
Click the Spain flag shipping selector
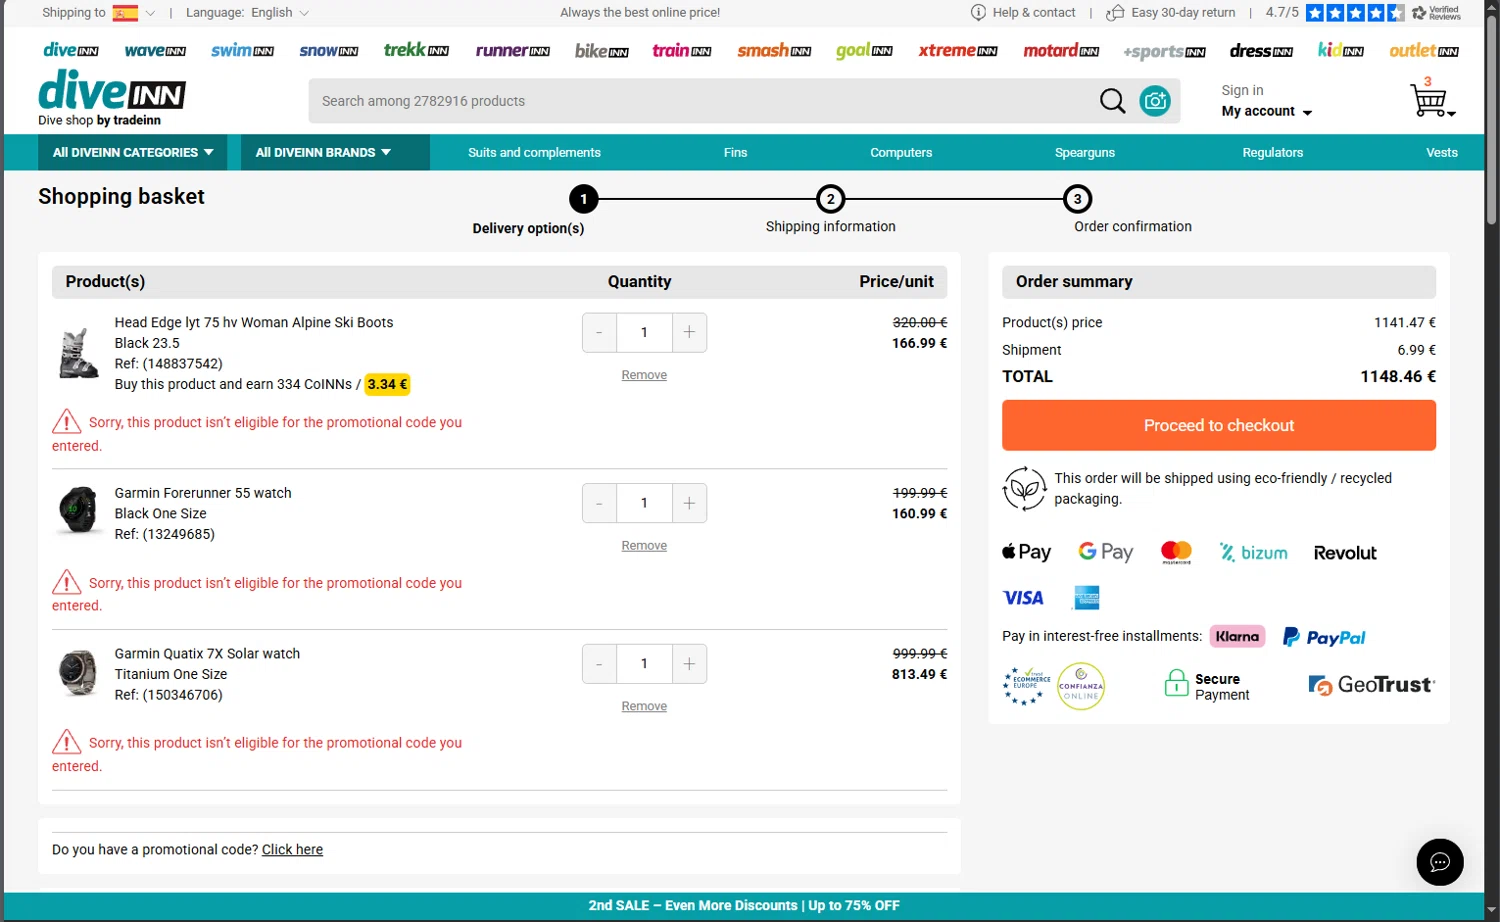[125, 13]
